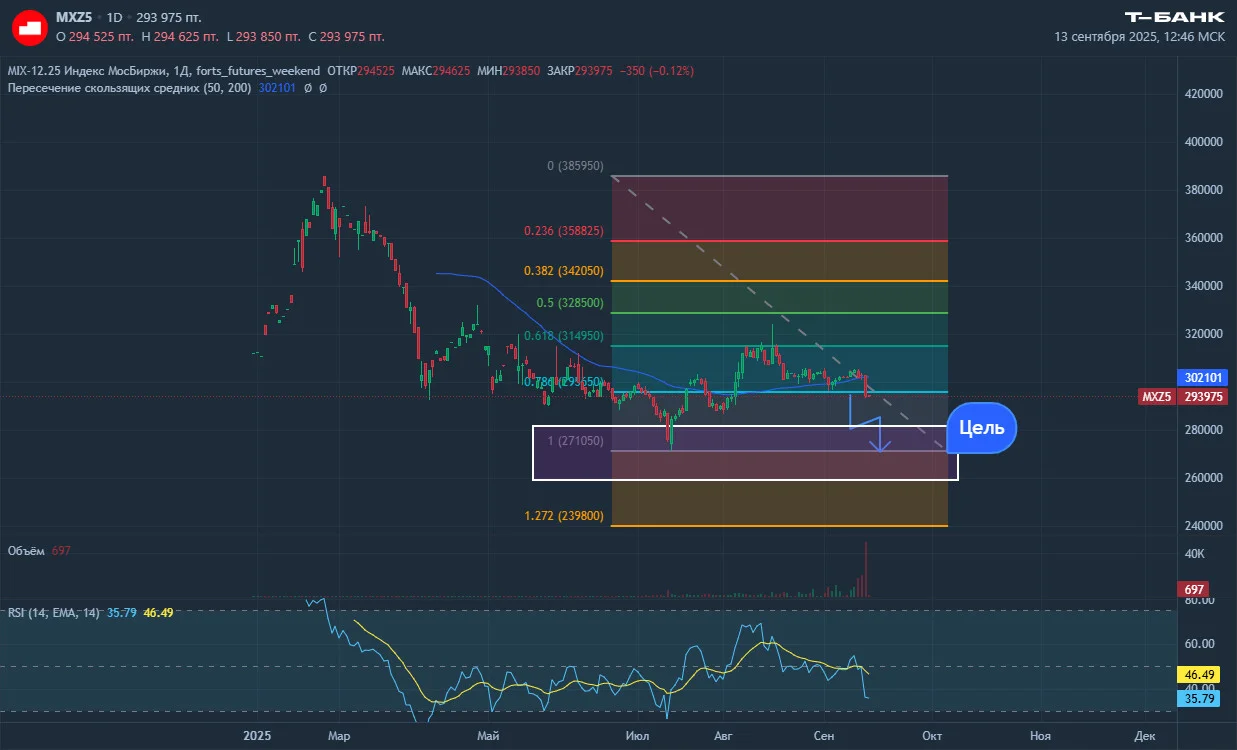Image resolution: width=1237 pixels, height=750 pixels.
Task: Click the open price O 294 525 пт.
Action: pyautogui.click(x=97, y=37)
